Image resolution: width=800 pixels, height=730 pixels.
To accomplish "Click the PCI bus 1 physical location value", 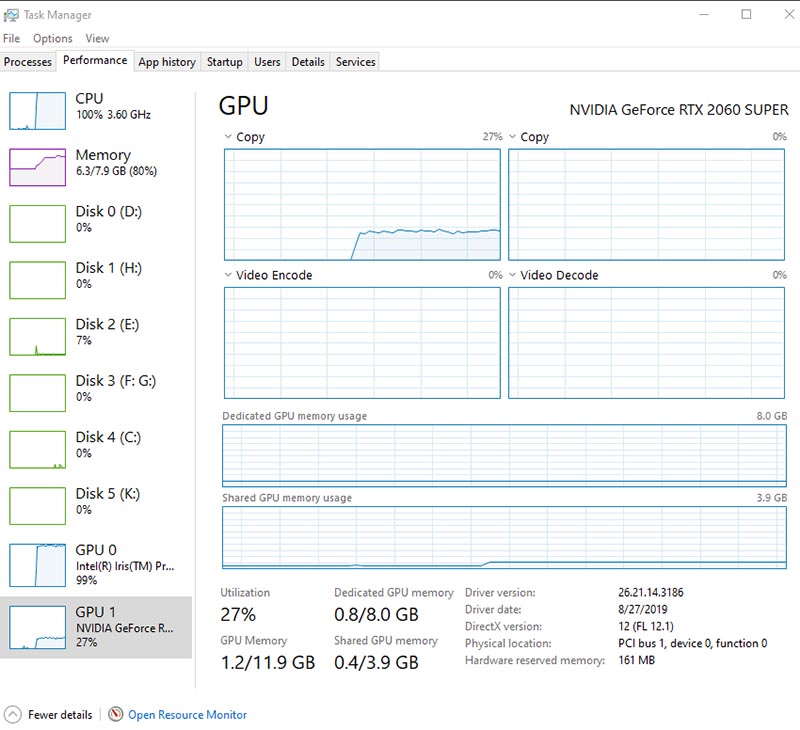I will [x=692, y=643].
